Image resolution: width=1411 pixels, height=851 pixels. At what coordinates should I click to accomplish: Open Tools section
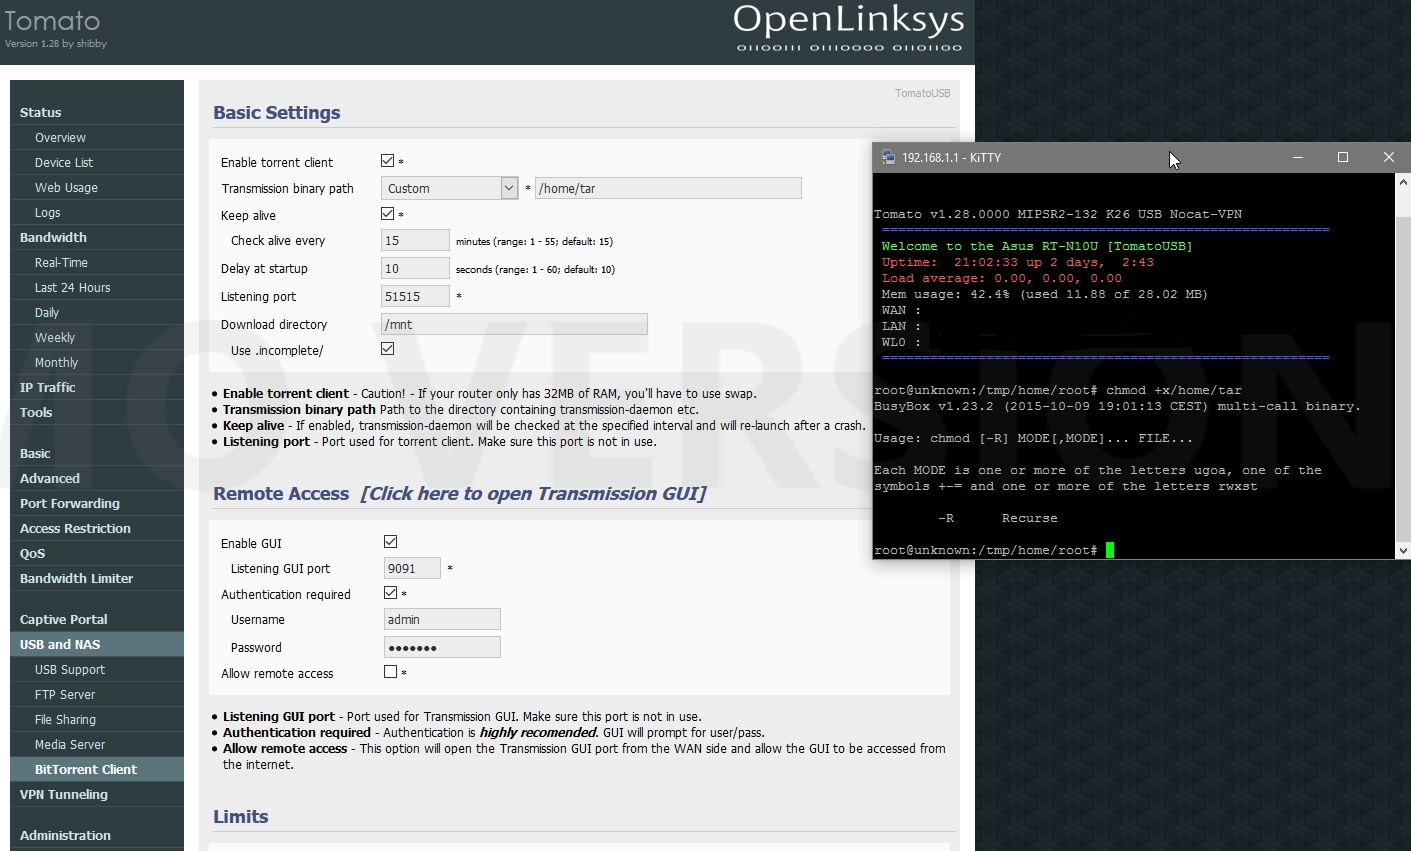(97, 412)
